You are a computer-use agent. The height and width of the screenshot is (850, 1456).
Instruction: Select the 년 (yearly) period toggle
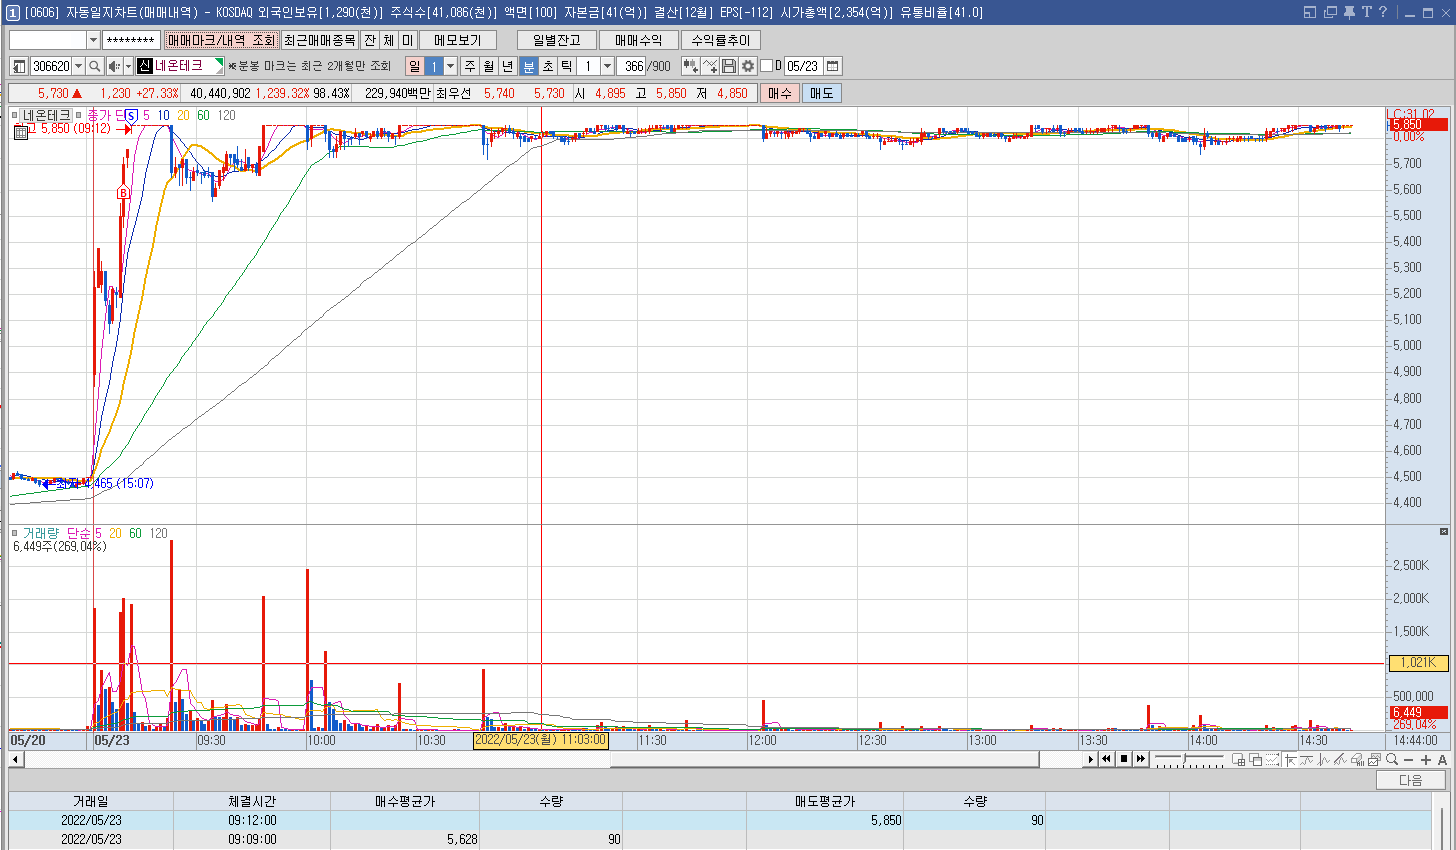(x=507, y=66)
